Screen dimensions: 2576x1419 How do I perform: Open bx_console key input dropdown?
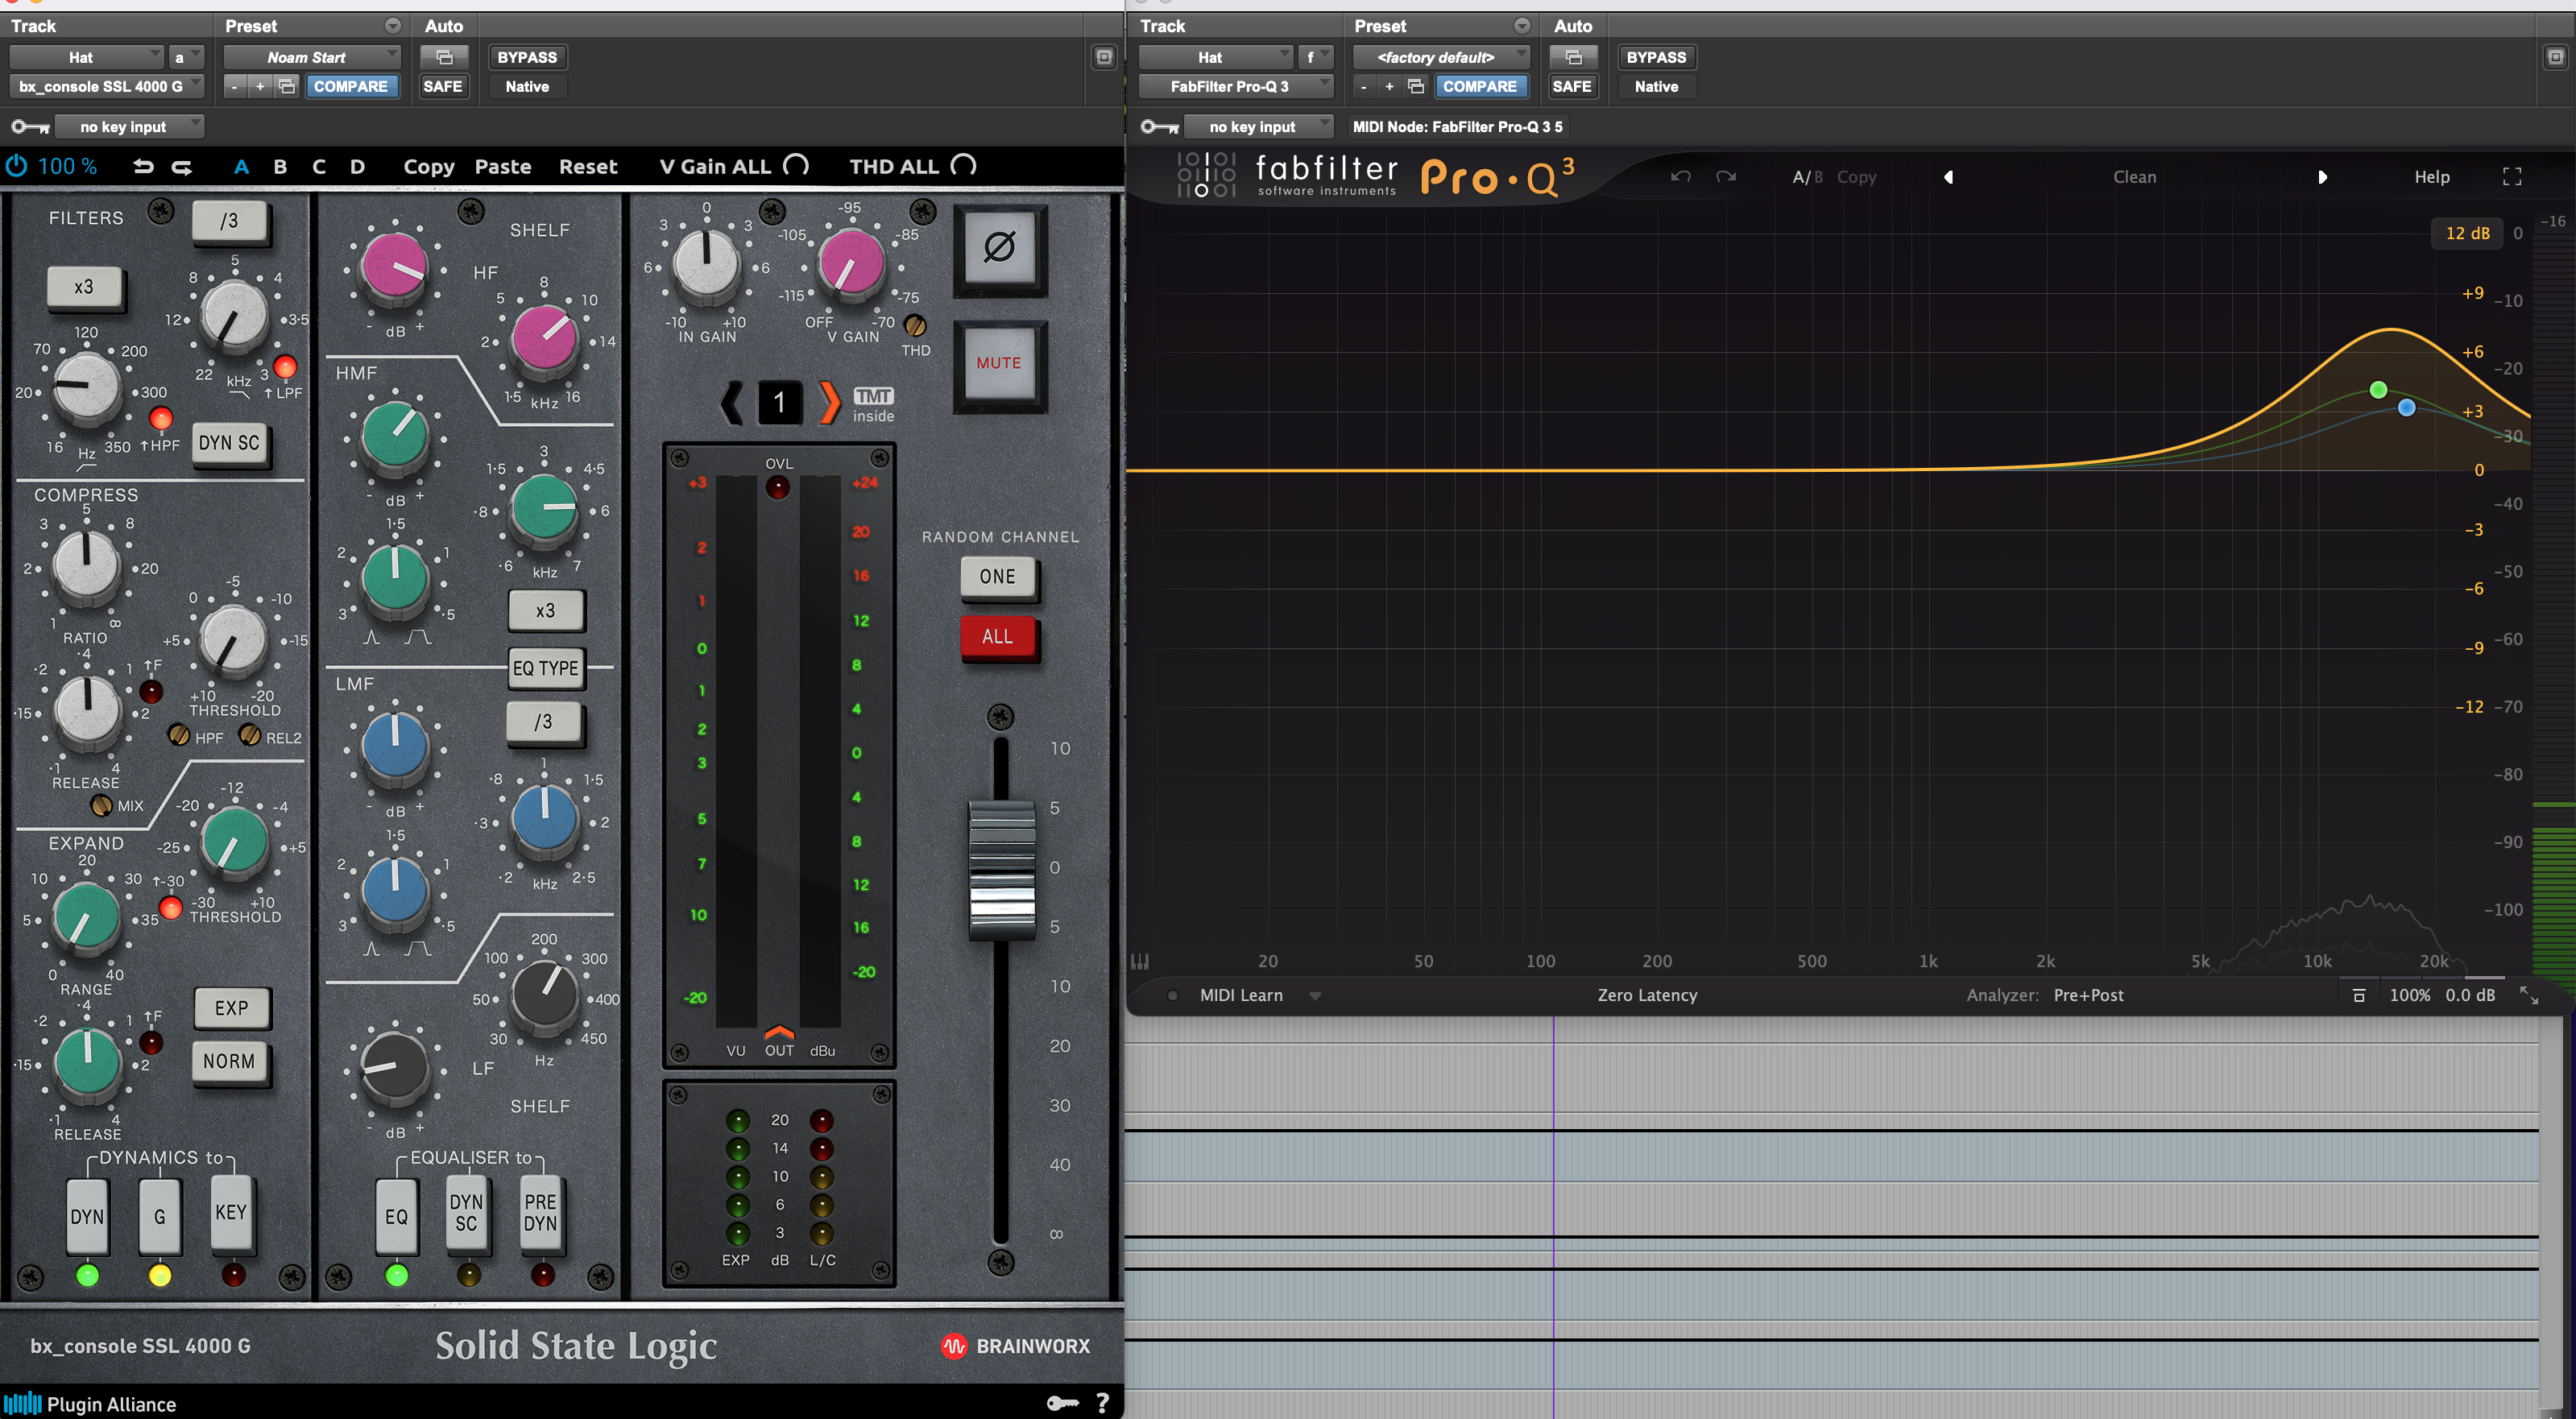129,126
